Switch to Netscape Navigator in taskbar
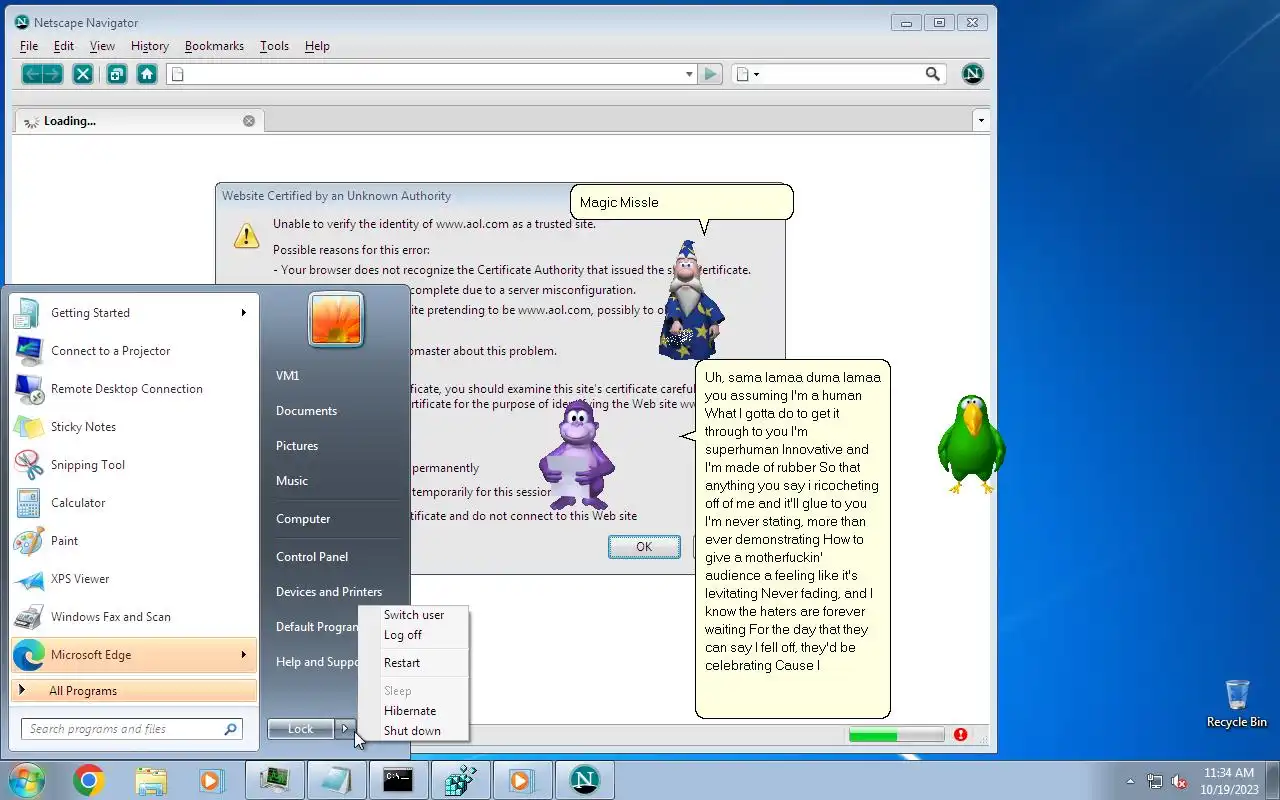 tap(584, 780)
